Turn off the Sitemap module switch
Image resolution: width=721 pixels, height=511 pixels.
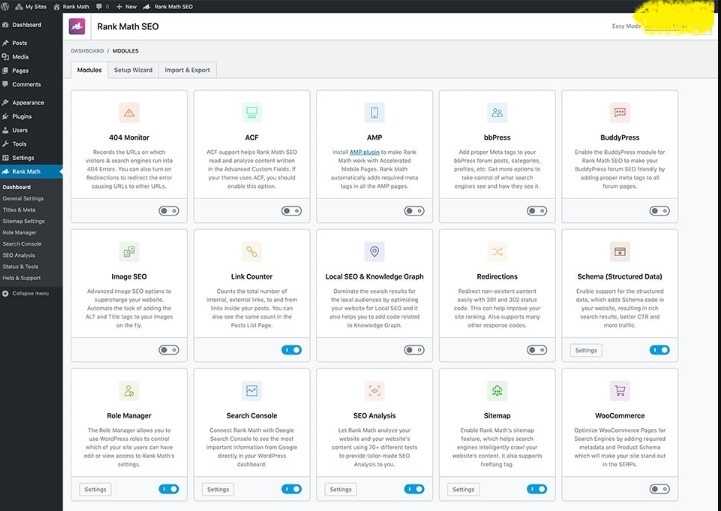[x=537, y=489]
